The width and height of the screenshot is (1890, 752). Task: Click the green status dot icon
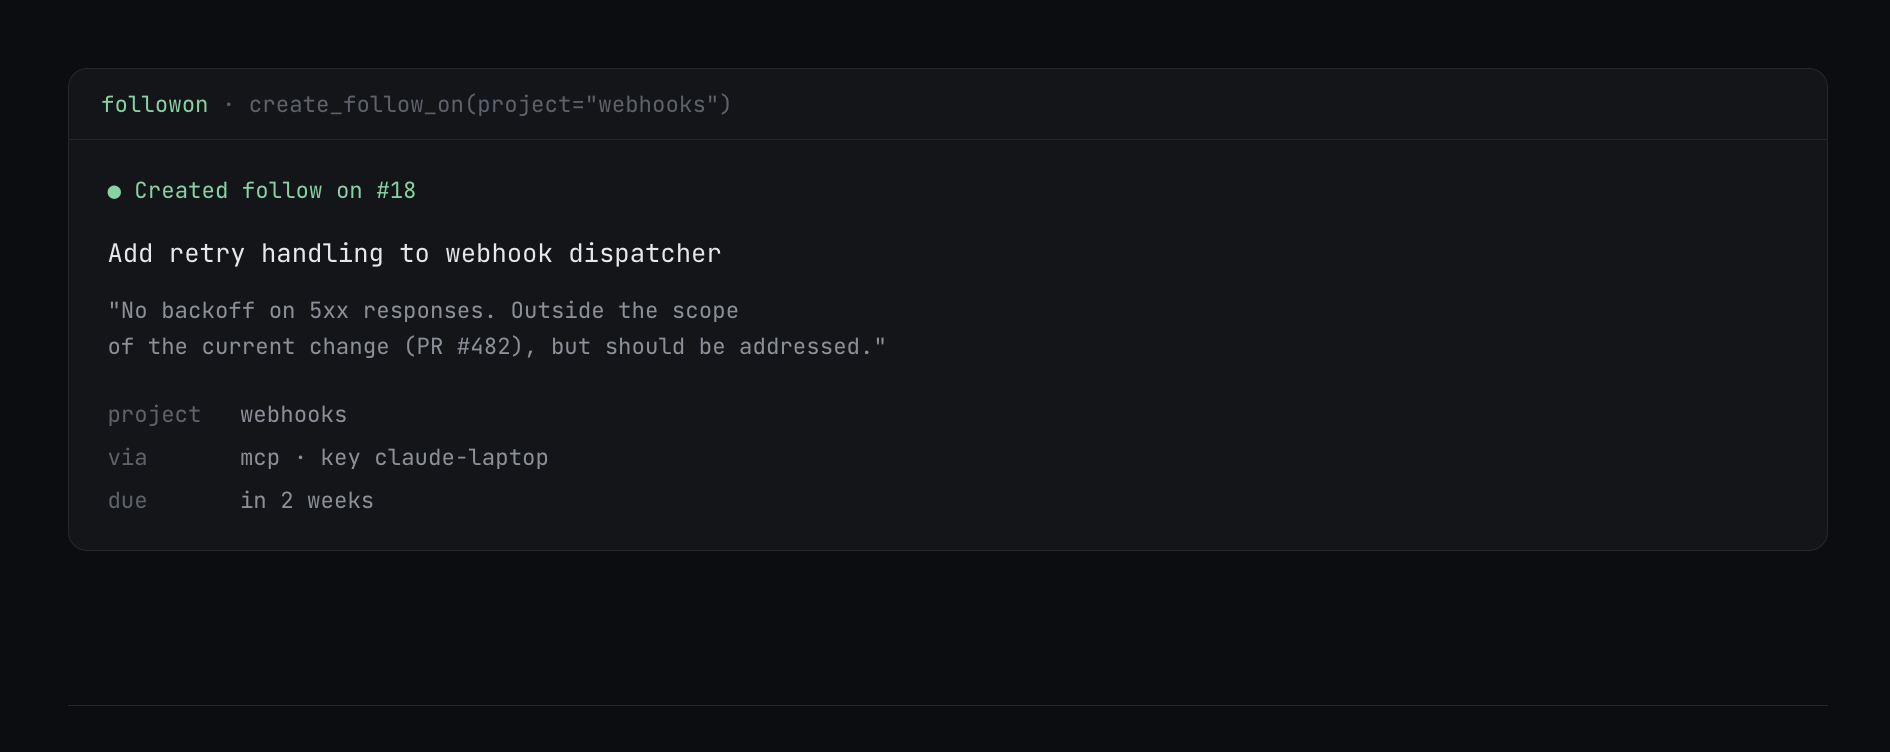[x=114, y=192]
